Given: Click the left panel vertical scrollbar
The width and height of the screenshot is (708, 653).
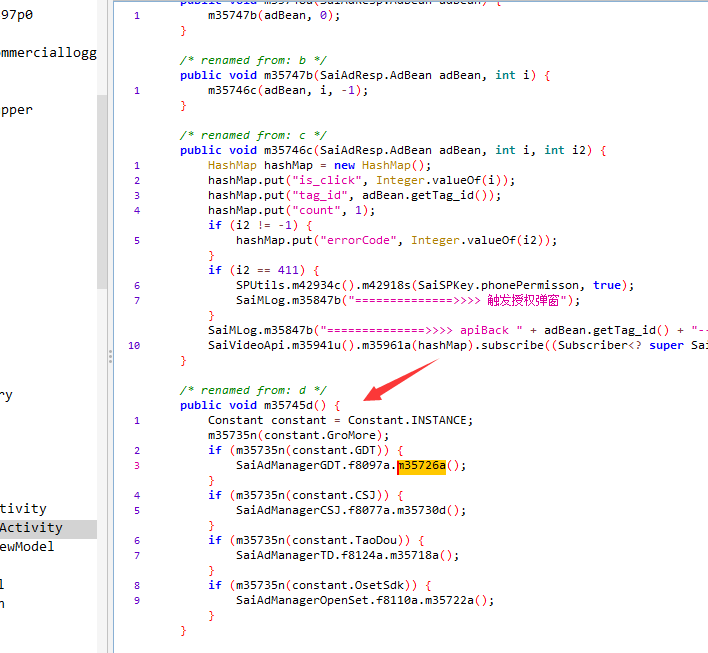Looking at the screenshot, I should pyautogui.click(x=102, y=190).
